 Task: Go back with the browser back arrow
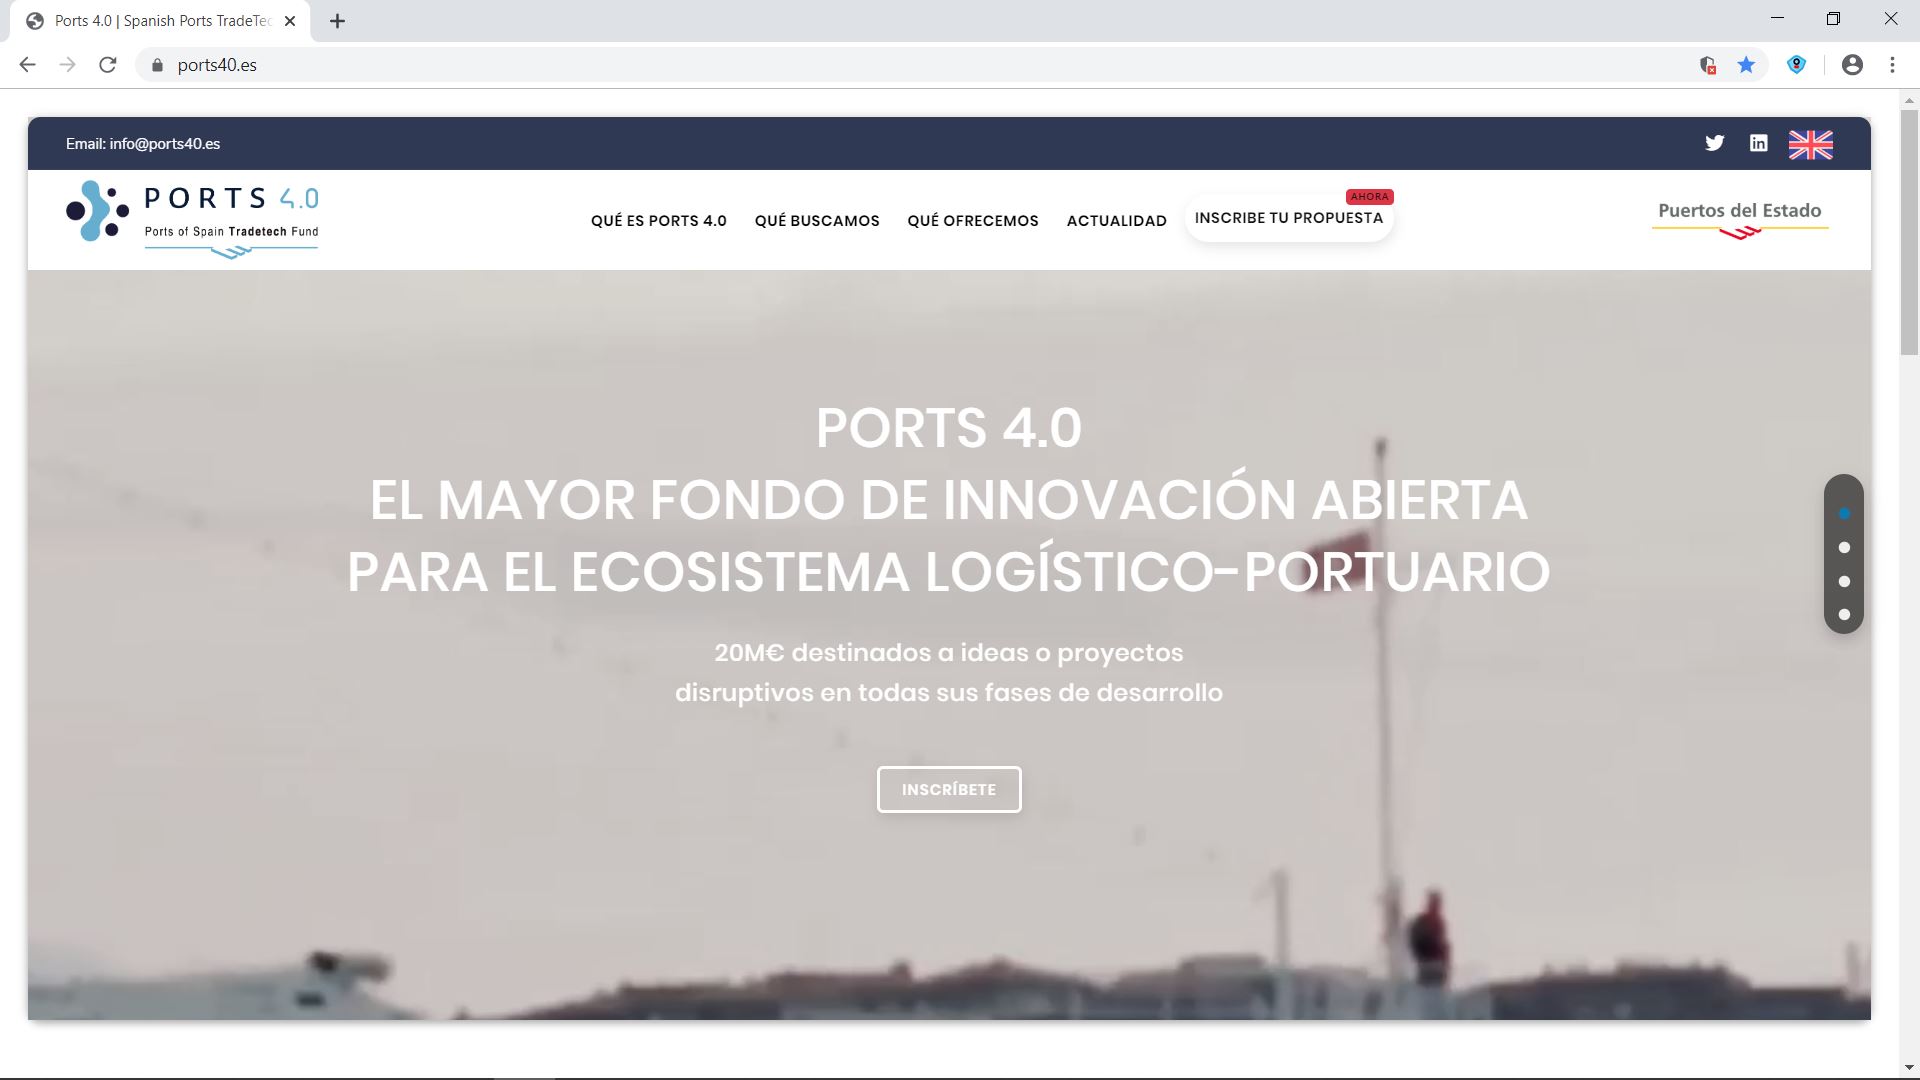[x=27, y=65]
